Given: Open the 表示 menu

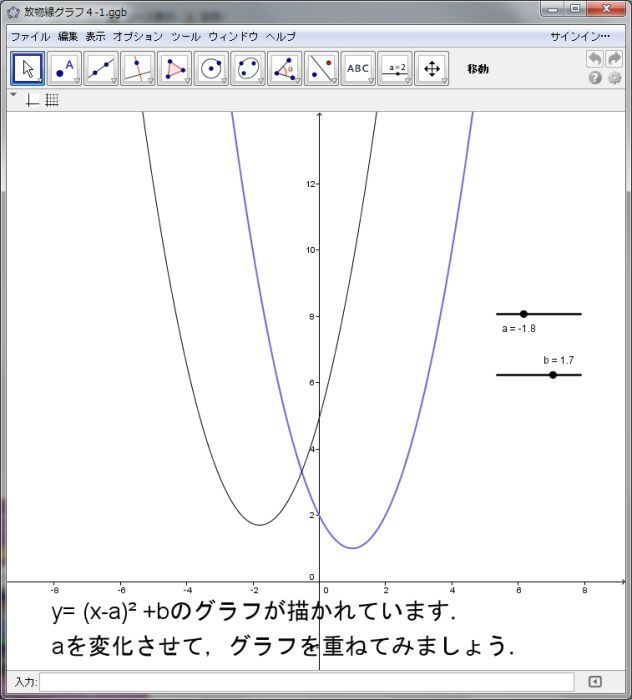Looking at the screenshot, I should [x=96, y=37].
